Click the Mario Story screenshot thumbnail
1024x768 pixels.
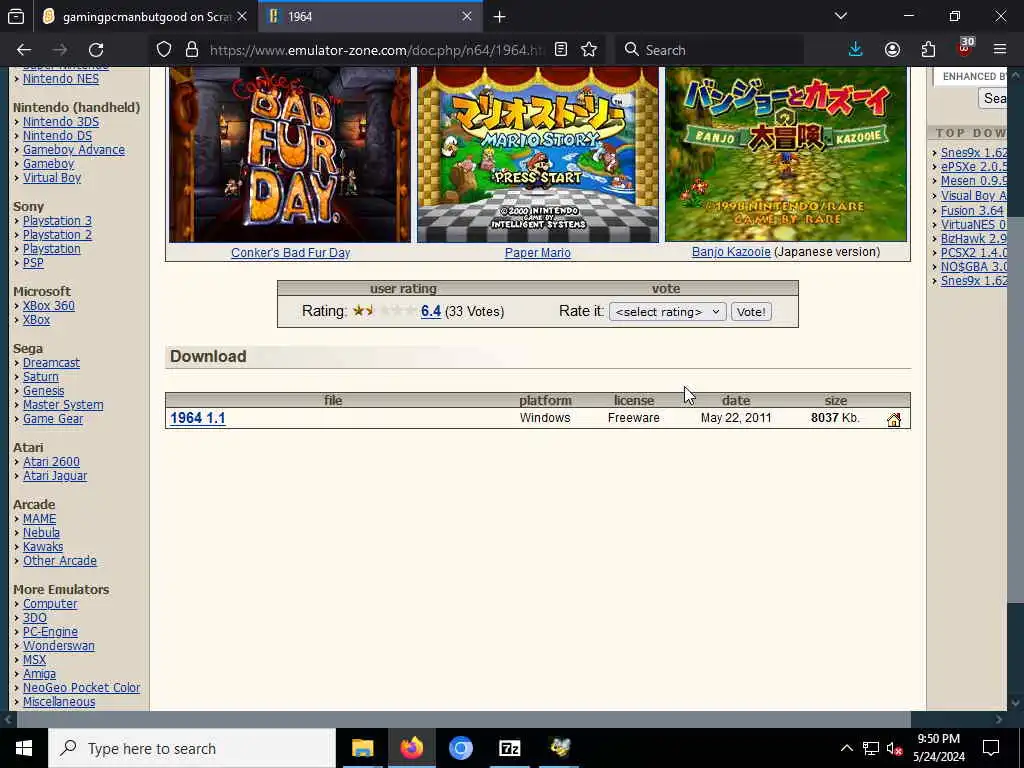coord(538,154)
